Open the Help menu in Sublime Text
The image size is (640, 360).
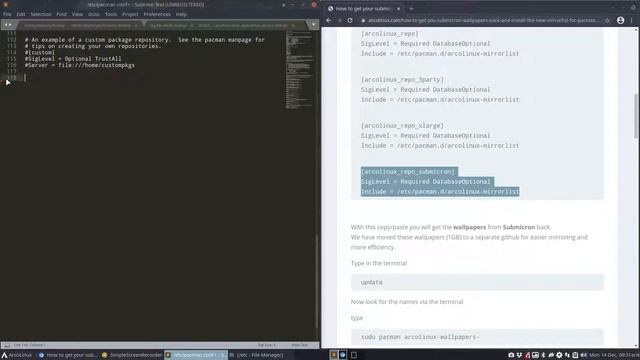(181, 14)
